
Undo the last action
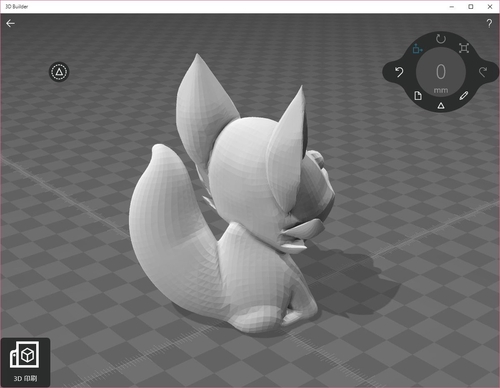(399, 72)
